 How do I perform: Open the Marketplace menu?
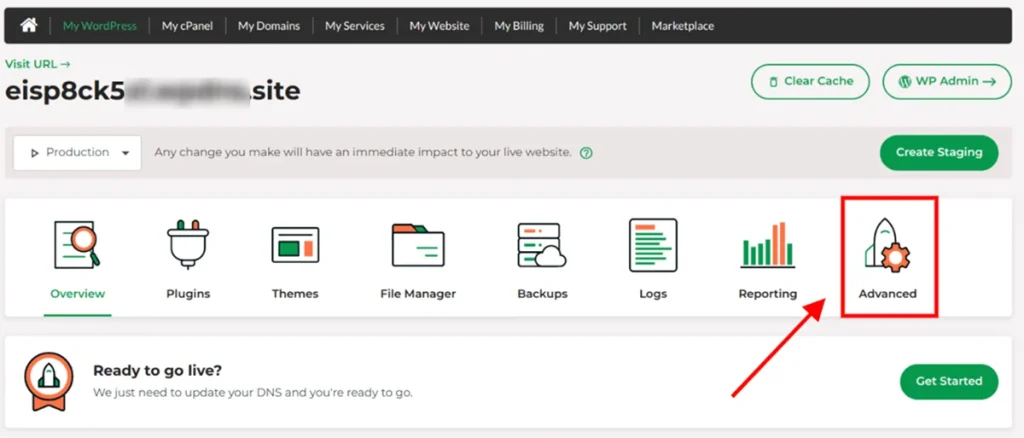(682, 26)
